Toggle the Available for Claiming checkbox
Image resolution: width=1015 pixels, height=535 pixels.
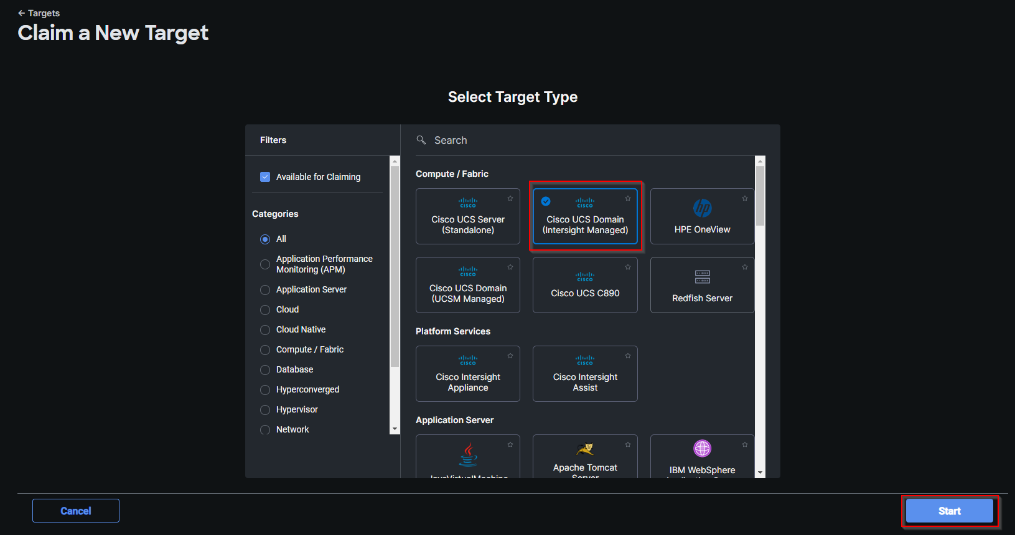coord(265,177)
